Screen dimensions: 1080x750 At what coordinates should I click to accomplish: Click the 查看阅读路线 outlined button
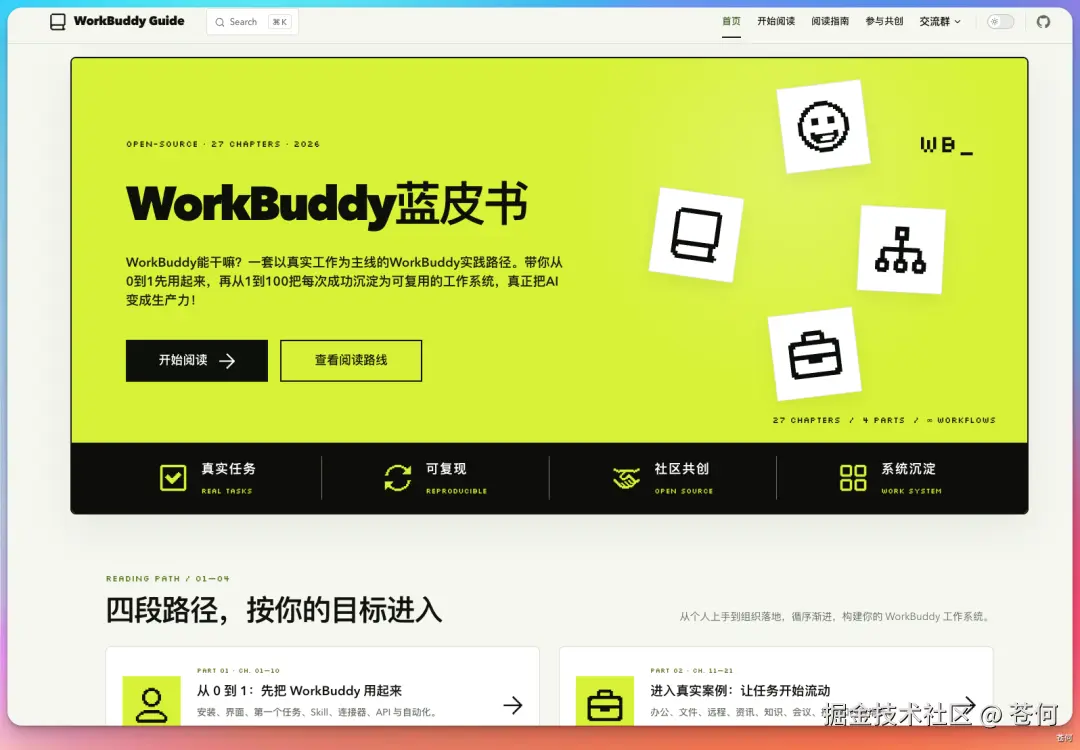click(x=351, y=361)
